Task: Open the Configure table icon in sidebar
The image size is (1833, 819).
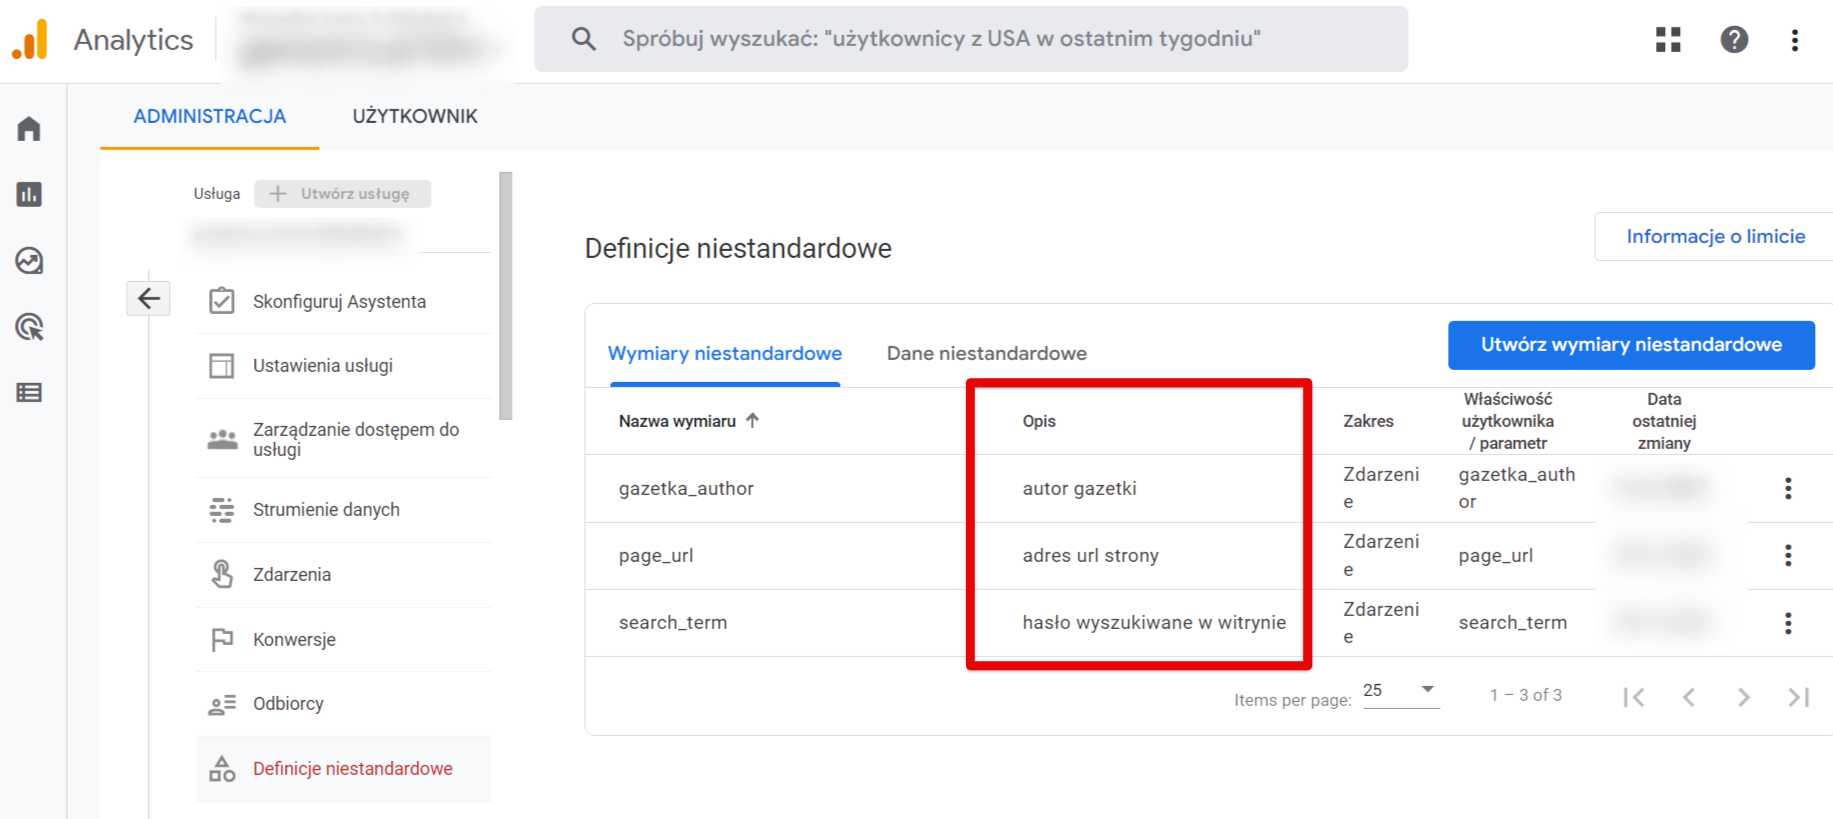Action: pos(29,393)
